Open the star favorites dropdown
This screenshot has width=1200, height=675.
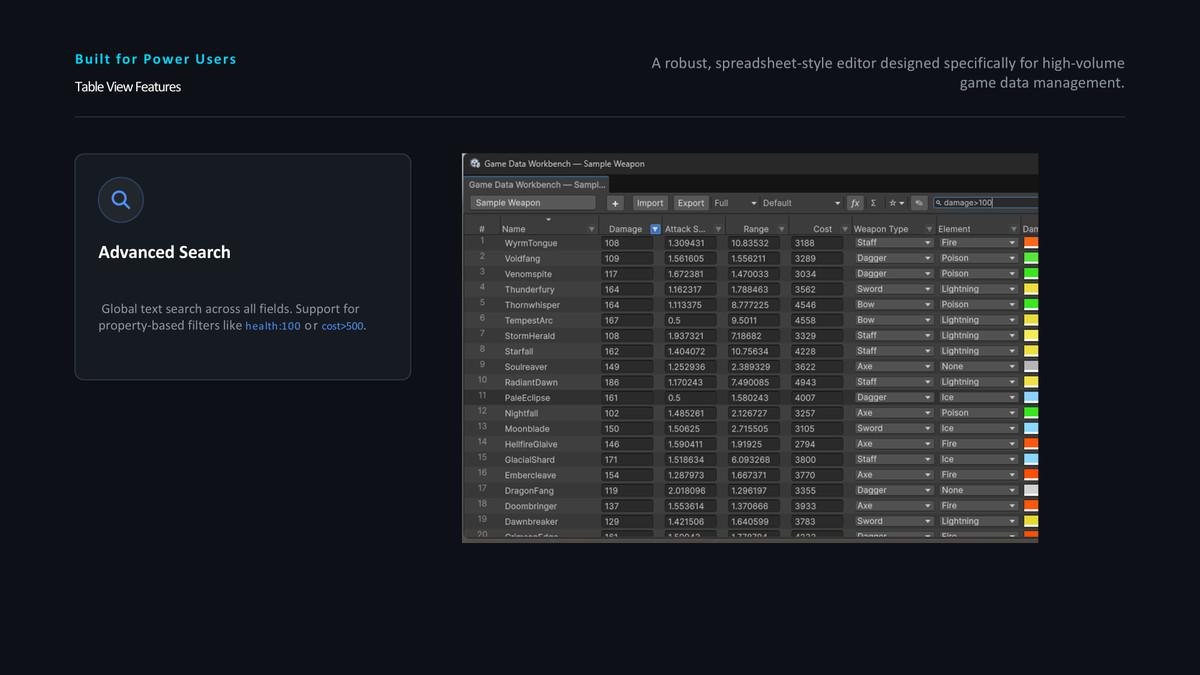click(x=897, y=203)
